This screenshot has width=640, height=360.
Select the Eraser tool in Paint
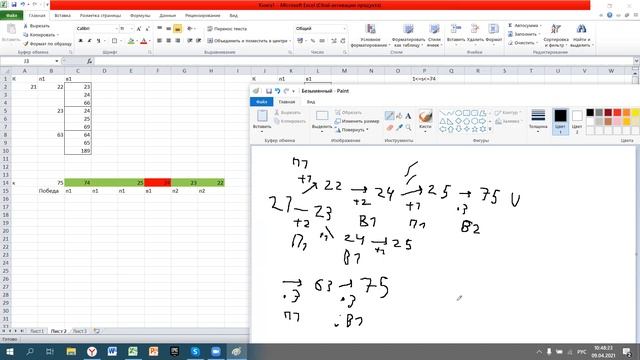389,127
